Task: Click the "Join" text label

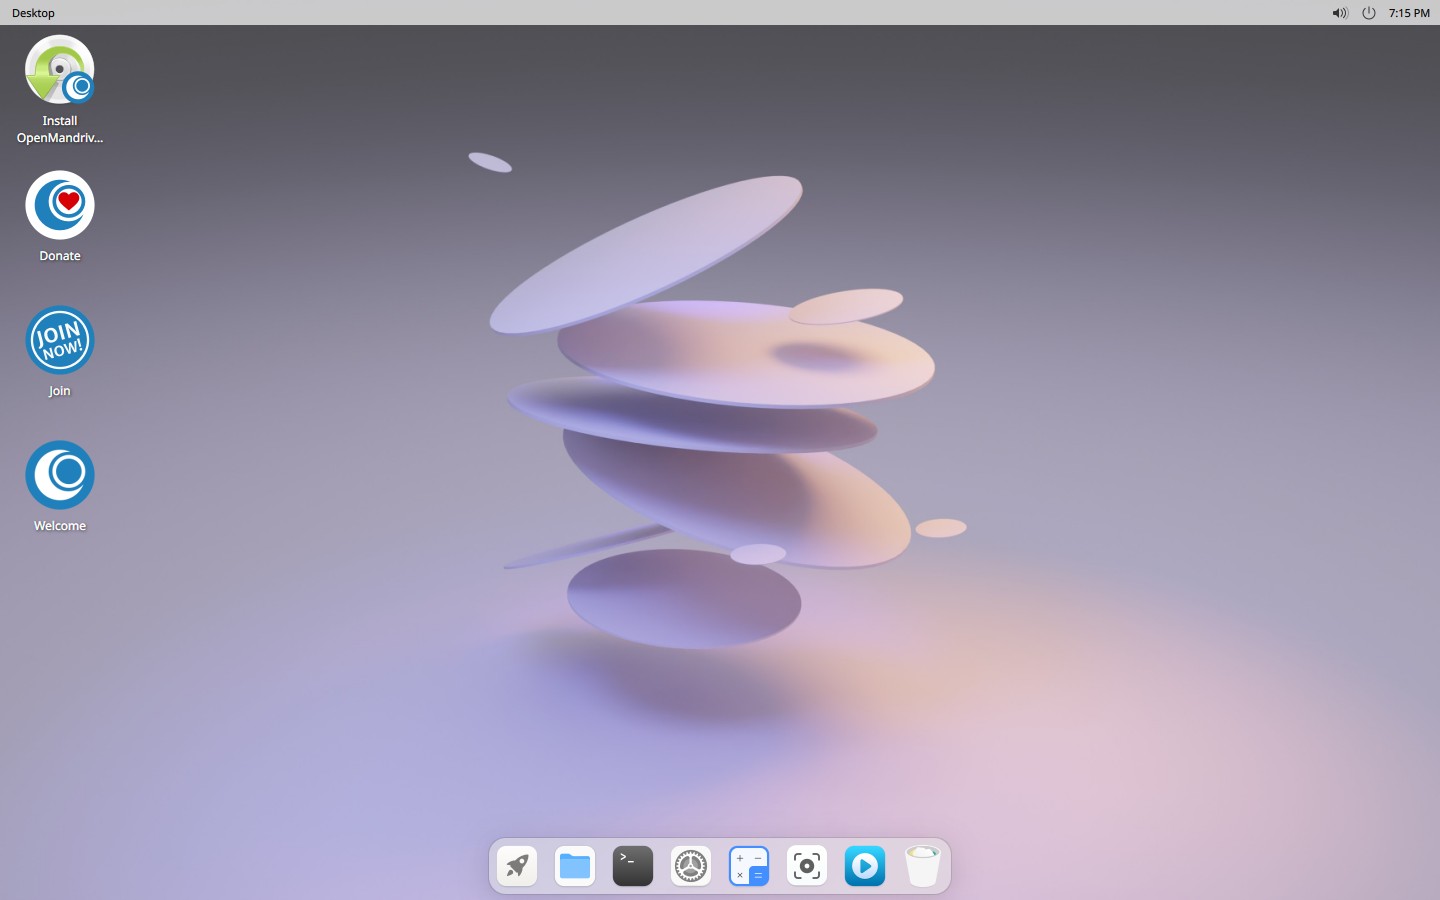Action: click(x=60, y=391)
